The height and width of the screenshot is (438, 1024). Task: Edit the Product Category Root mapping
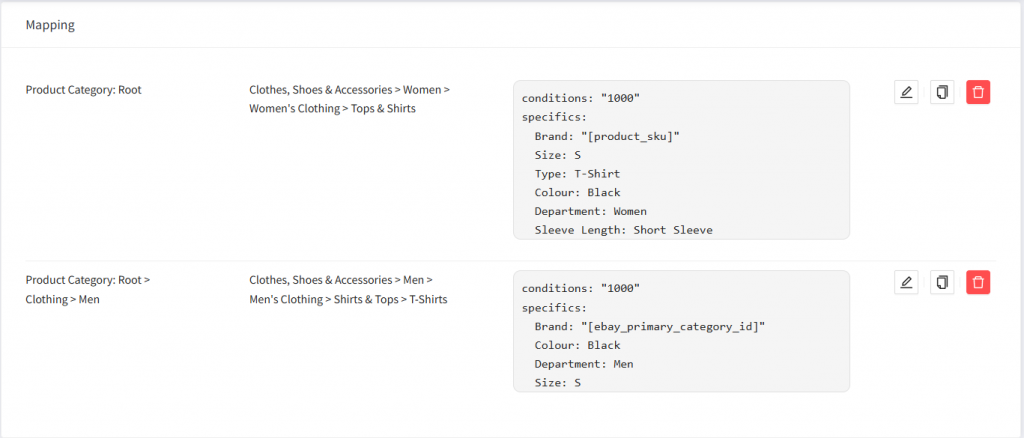pyautogui.click(x=906, y=93)
